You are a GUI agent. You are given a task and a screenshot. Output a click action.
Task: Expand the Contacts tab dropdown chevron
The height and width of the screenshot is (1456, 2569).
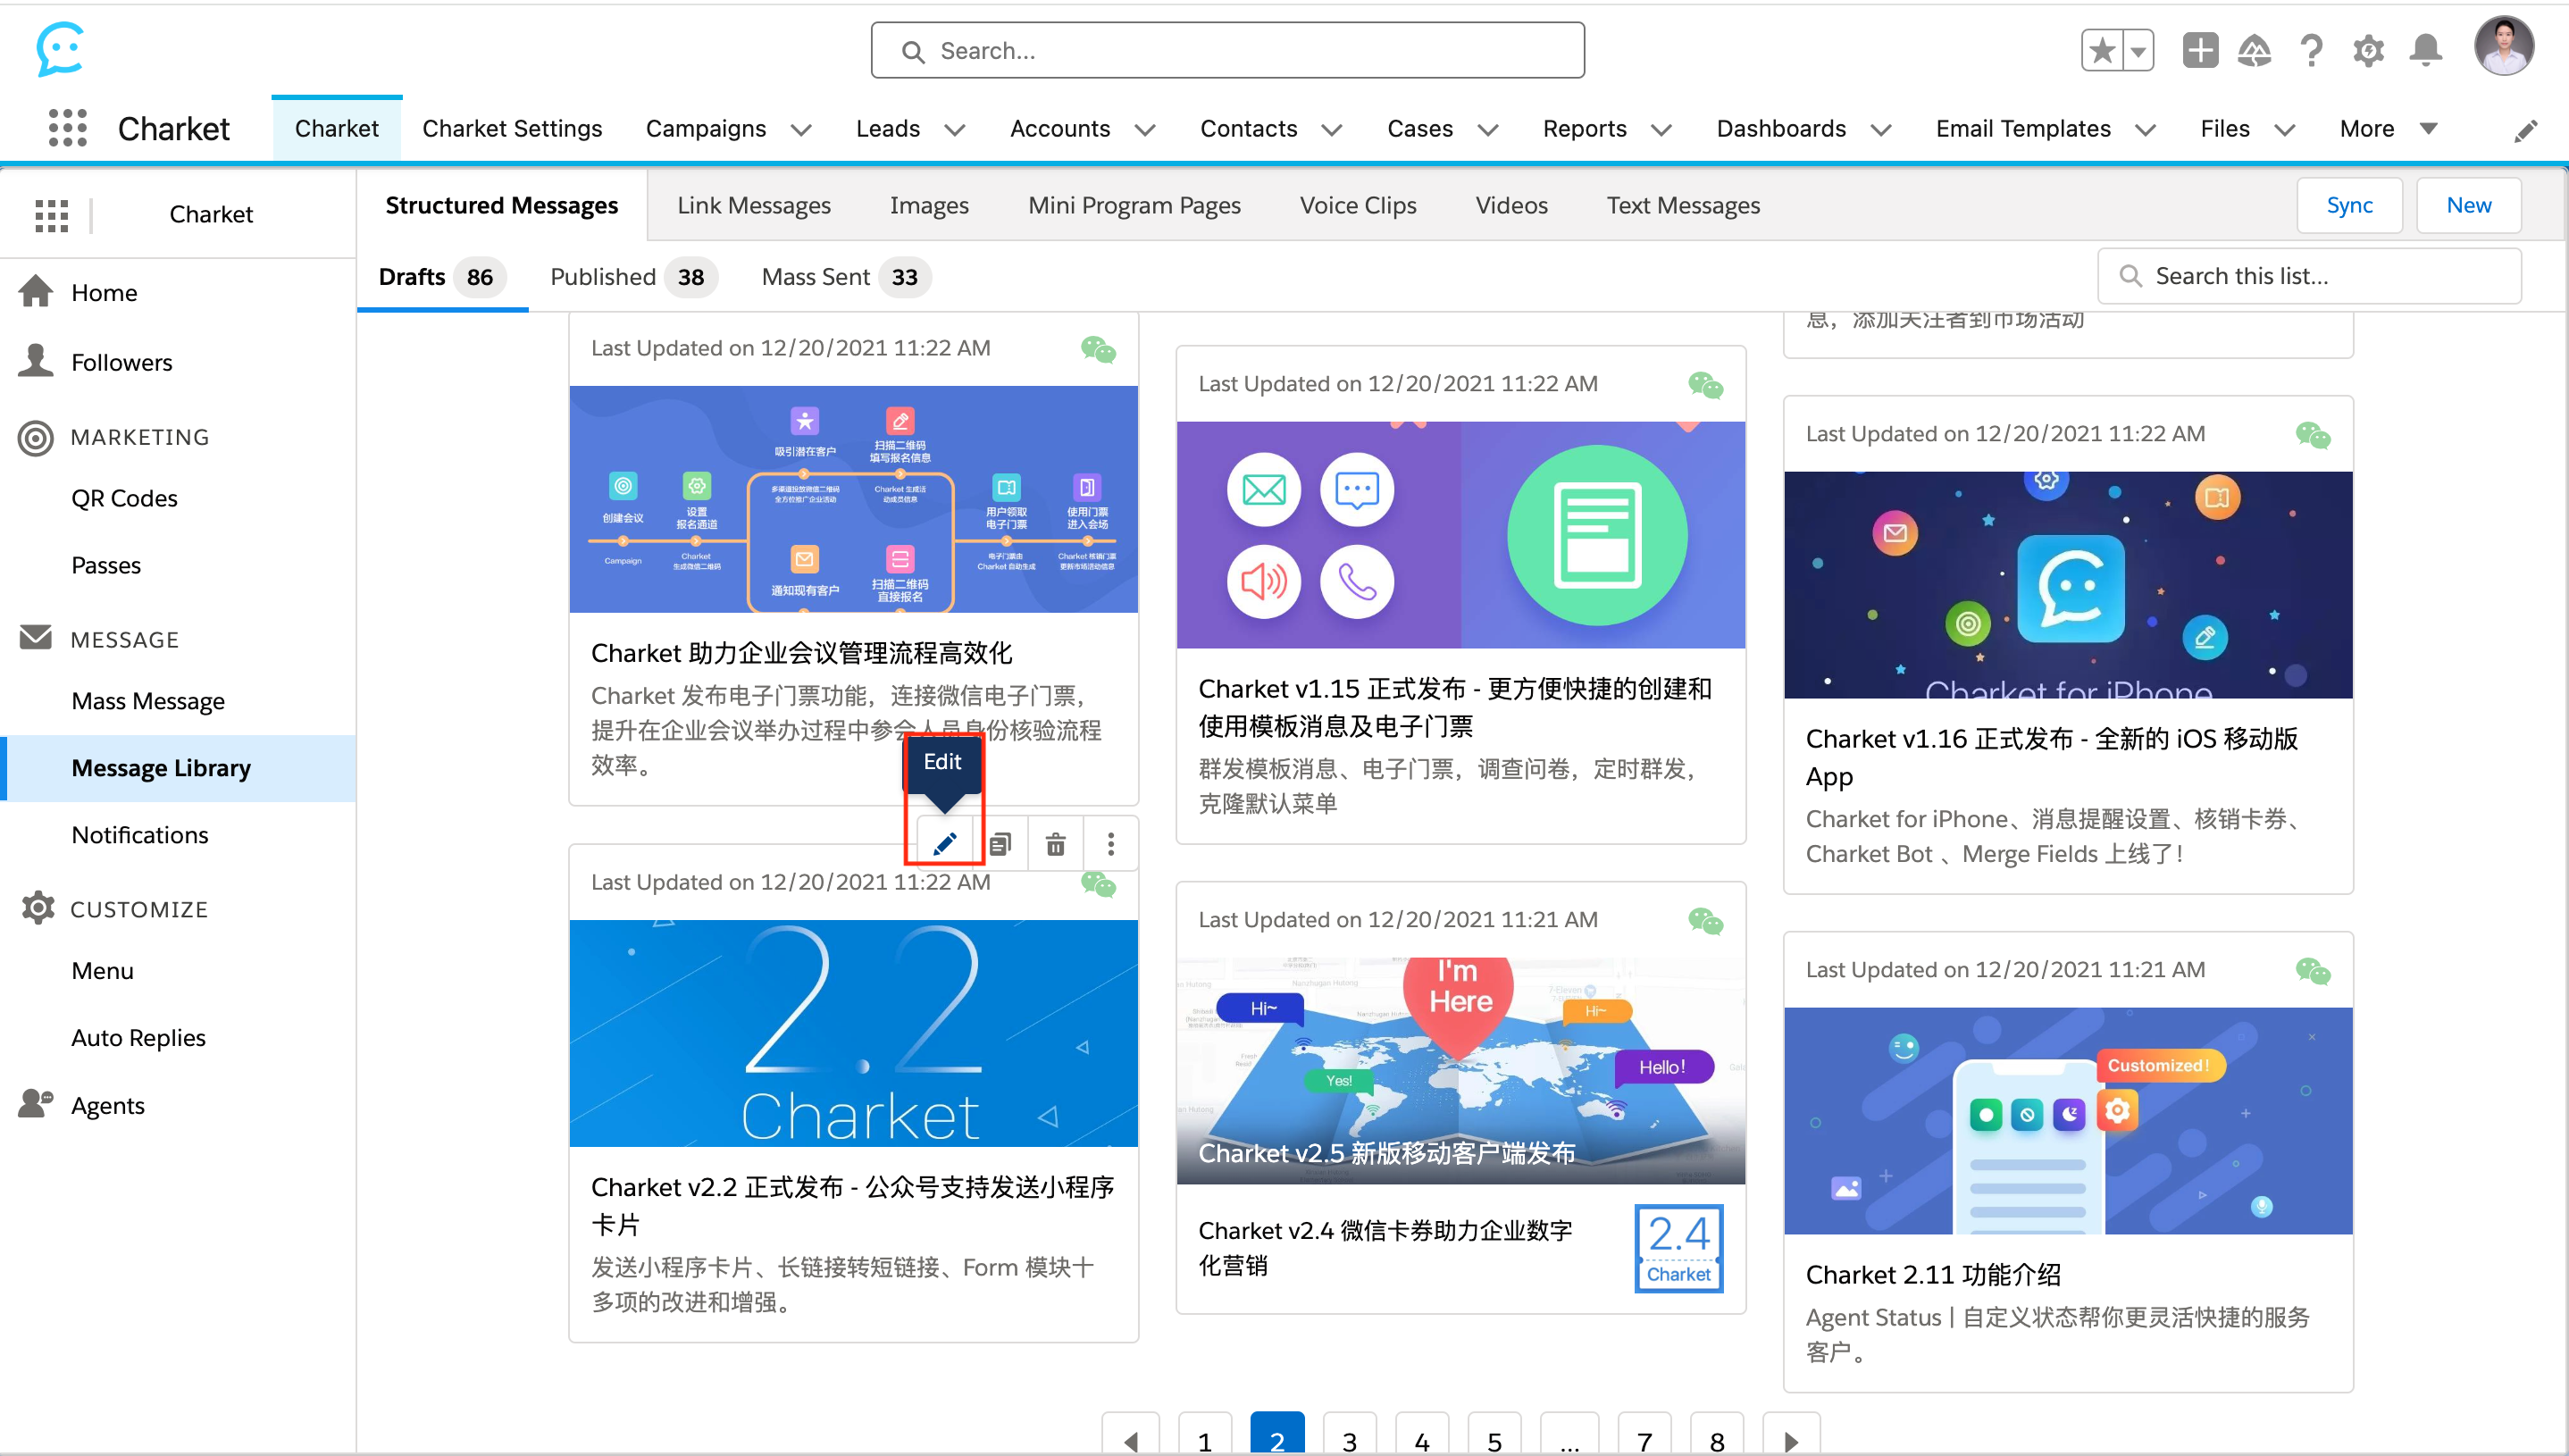(1331, 130)
